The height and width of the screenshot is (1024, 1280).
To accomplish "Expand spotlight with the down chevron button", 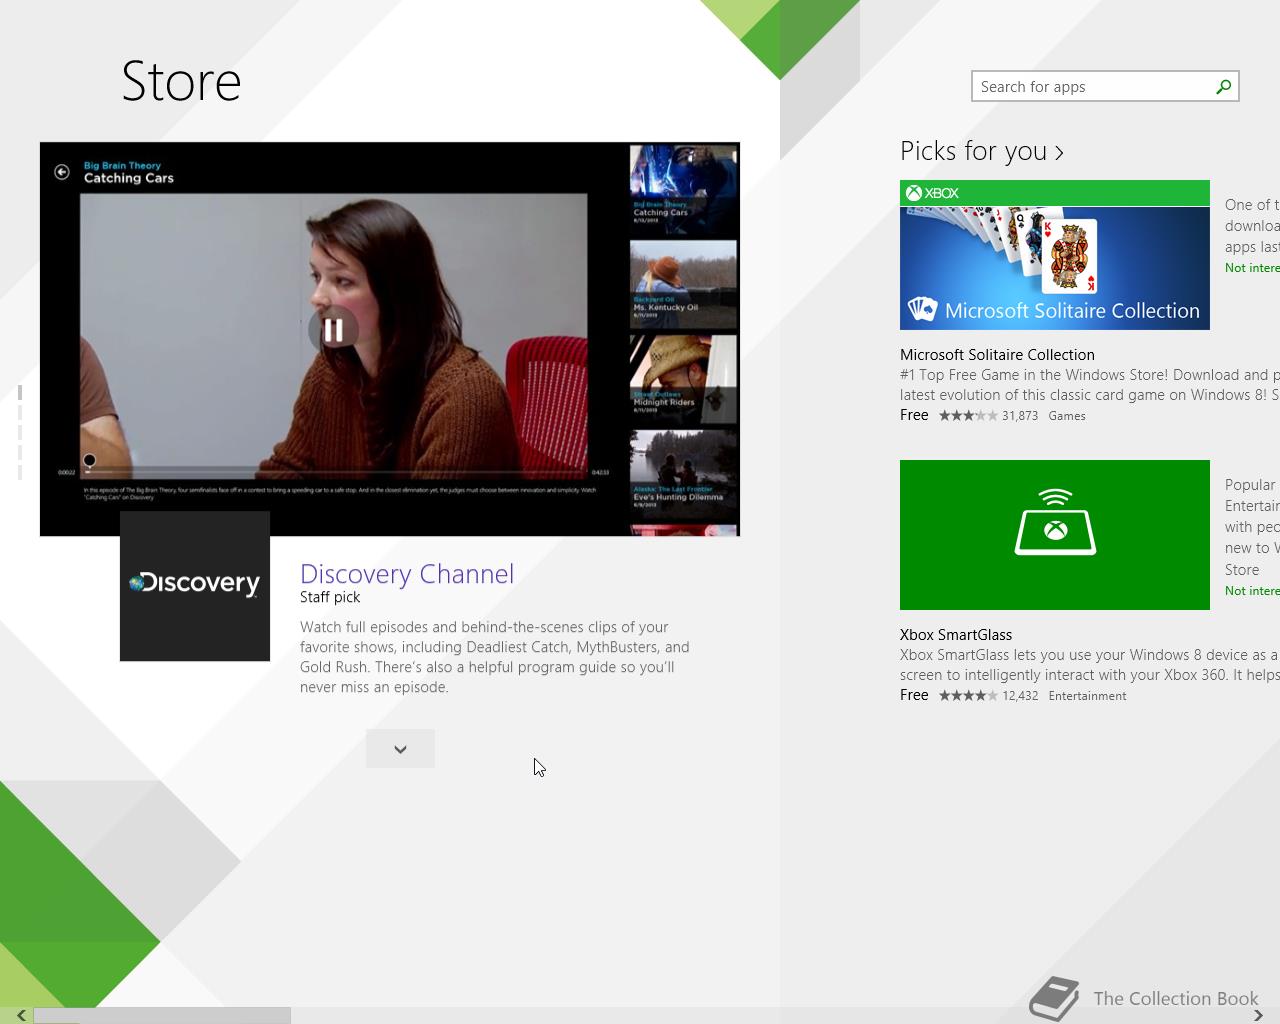I will click(x=400, y=749).
